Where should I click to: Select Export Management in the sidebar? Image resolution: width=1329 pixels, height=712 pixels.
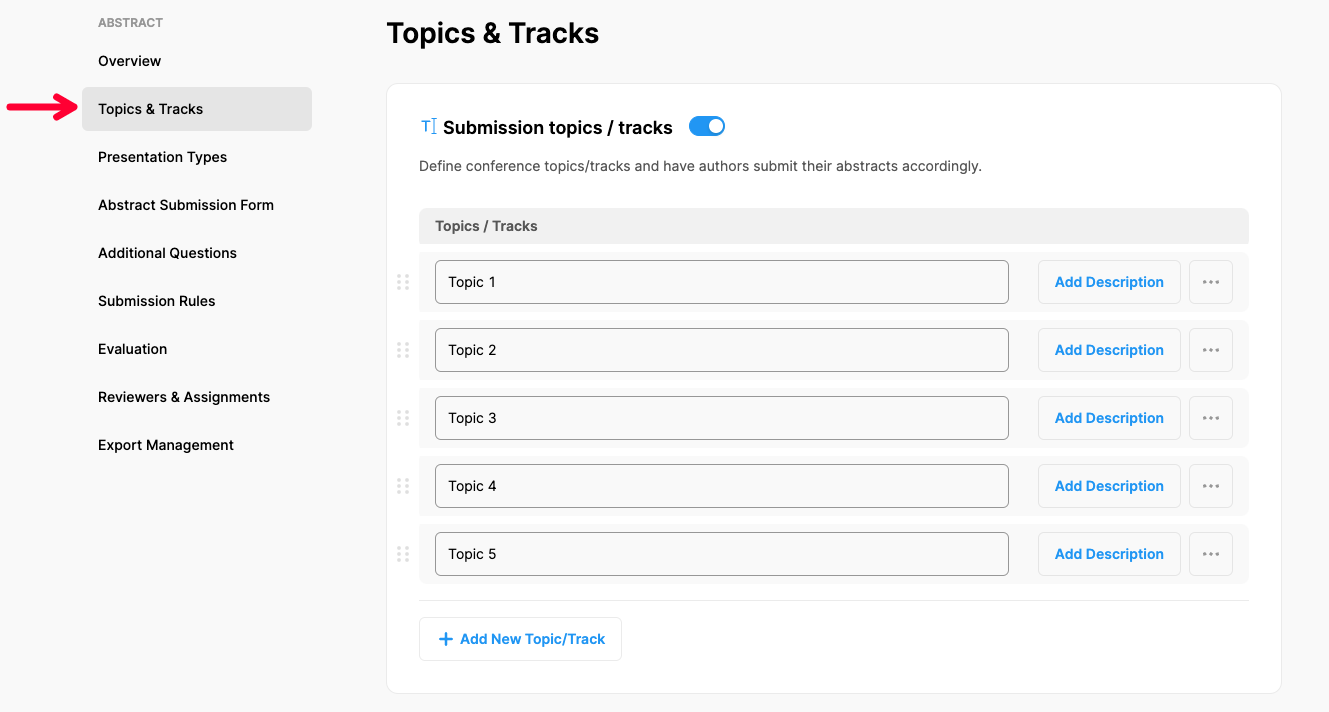[166, 445]
